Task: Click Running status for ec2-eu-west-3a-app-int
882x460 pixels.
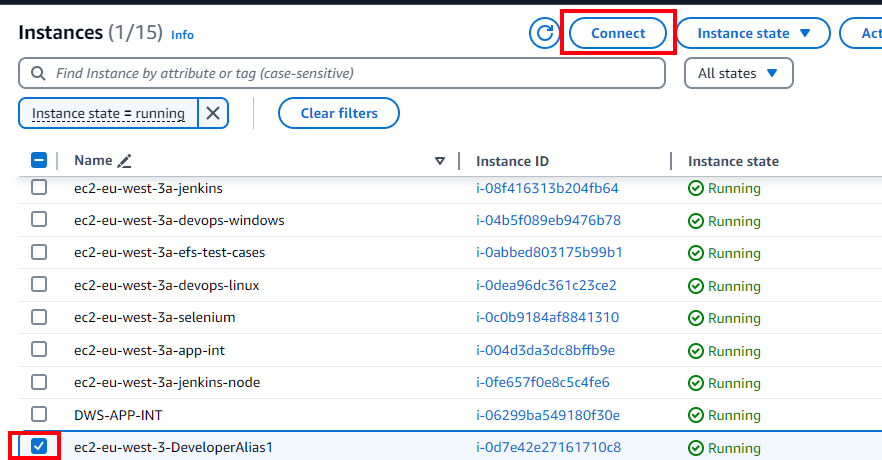Action: click(724, 351)
